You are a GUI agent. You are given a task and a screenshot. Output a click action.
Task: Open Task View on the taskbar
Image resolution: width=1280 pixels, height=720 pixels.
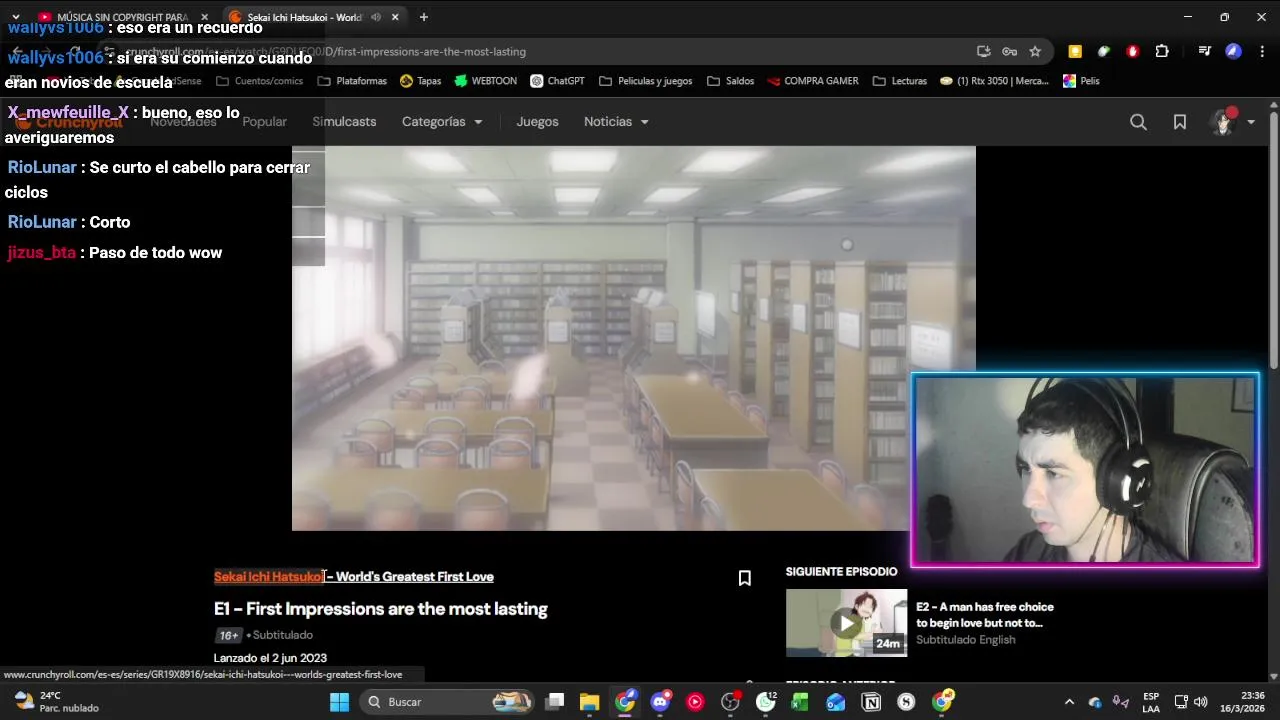[554, 702]
